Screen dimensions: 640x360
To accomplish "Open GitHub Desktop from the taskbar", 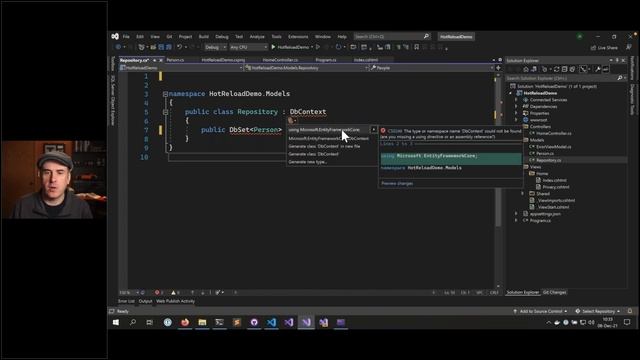I will click(x=254, y=322).
